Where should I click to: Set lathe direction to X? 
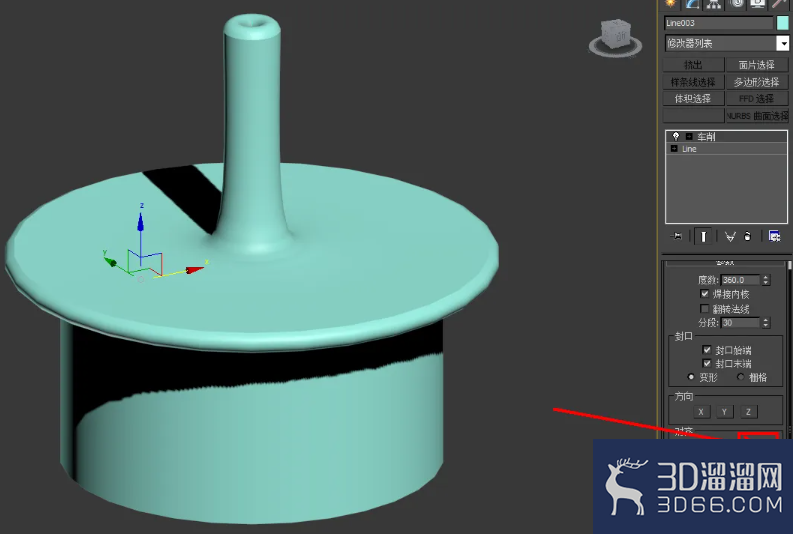(x=701, y=412)
